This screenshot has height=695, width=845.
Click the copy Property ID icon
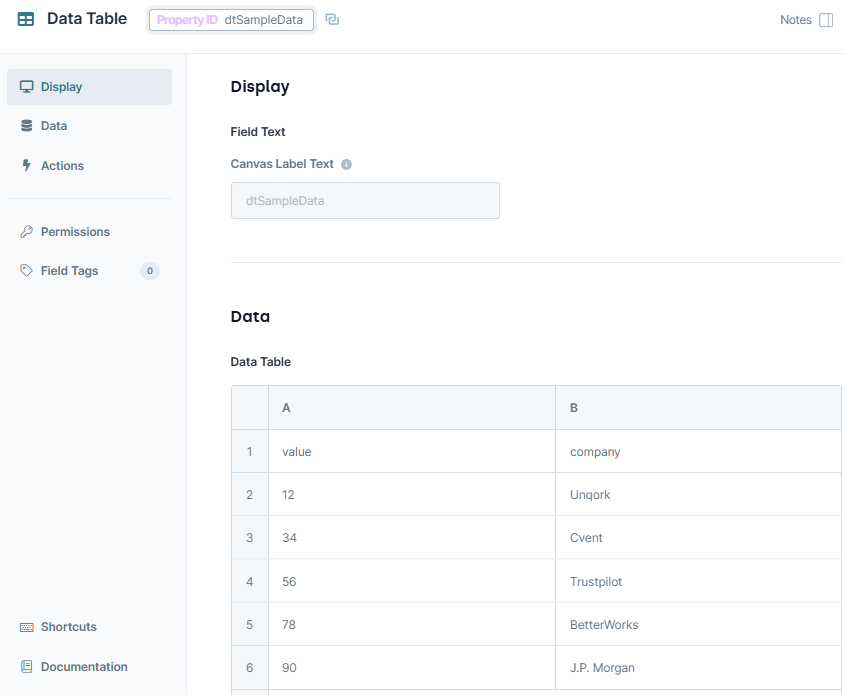click(x=332, y=20)
